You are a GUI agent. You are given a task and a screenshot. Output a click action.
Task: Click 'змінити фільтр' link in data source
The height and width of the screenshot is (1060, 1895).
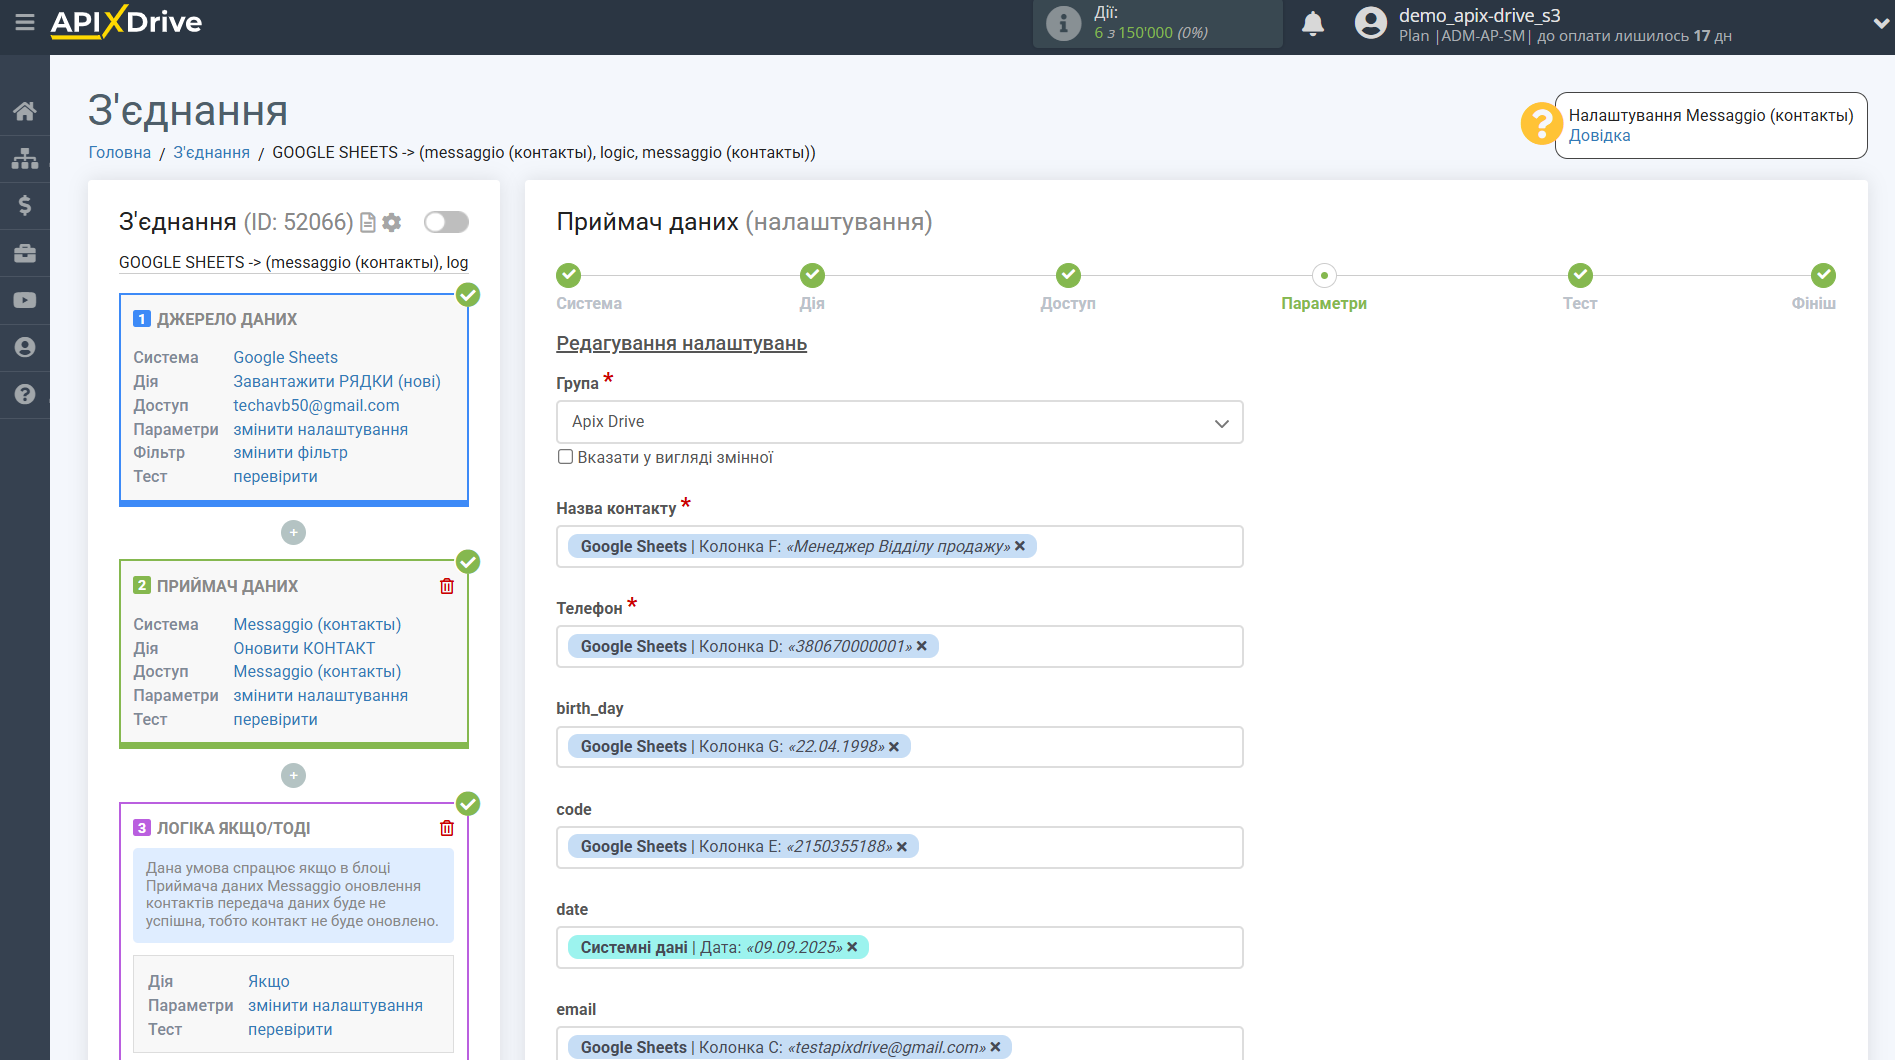pyautogui.click(x=290, y=453)
